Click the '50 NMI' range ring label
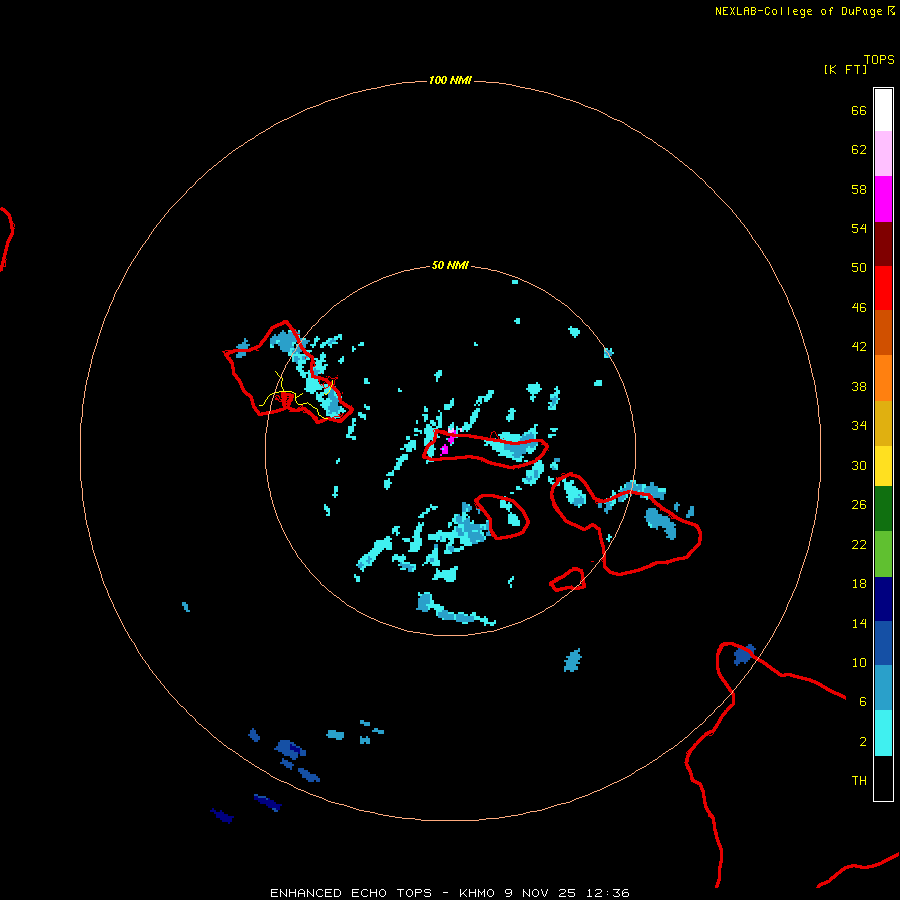This screenshot has height=900, width=900. click(x=450, y=265)
